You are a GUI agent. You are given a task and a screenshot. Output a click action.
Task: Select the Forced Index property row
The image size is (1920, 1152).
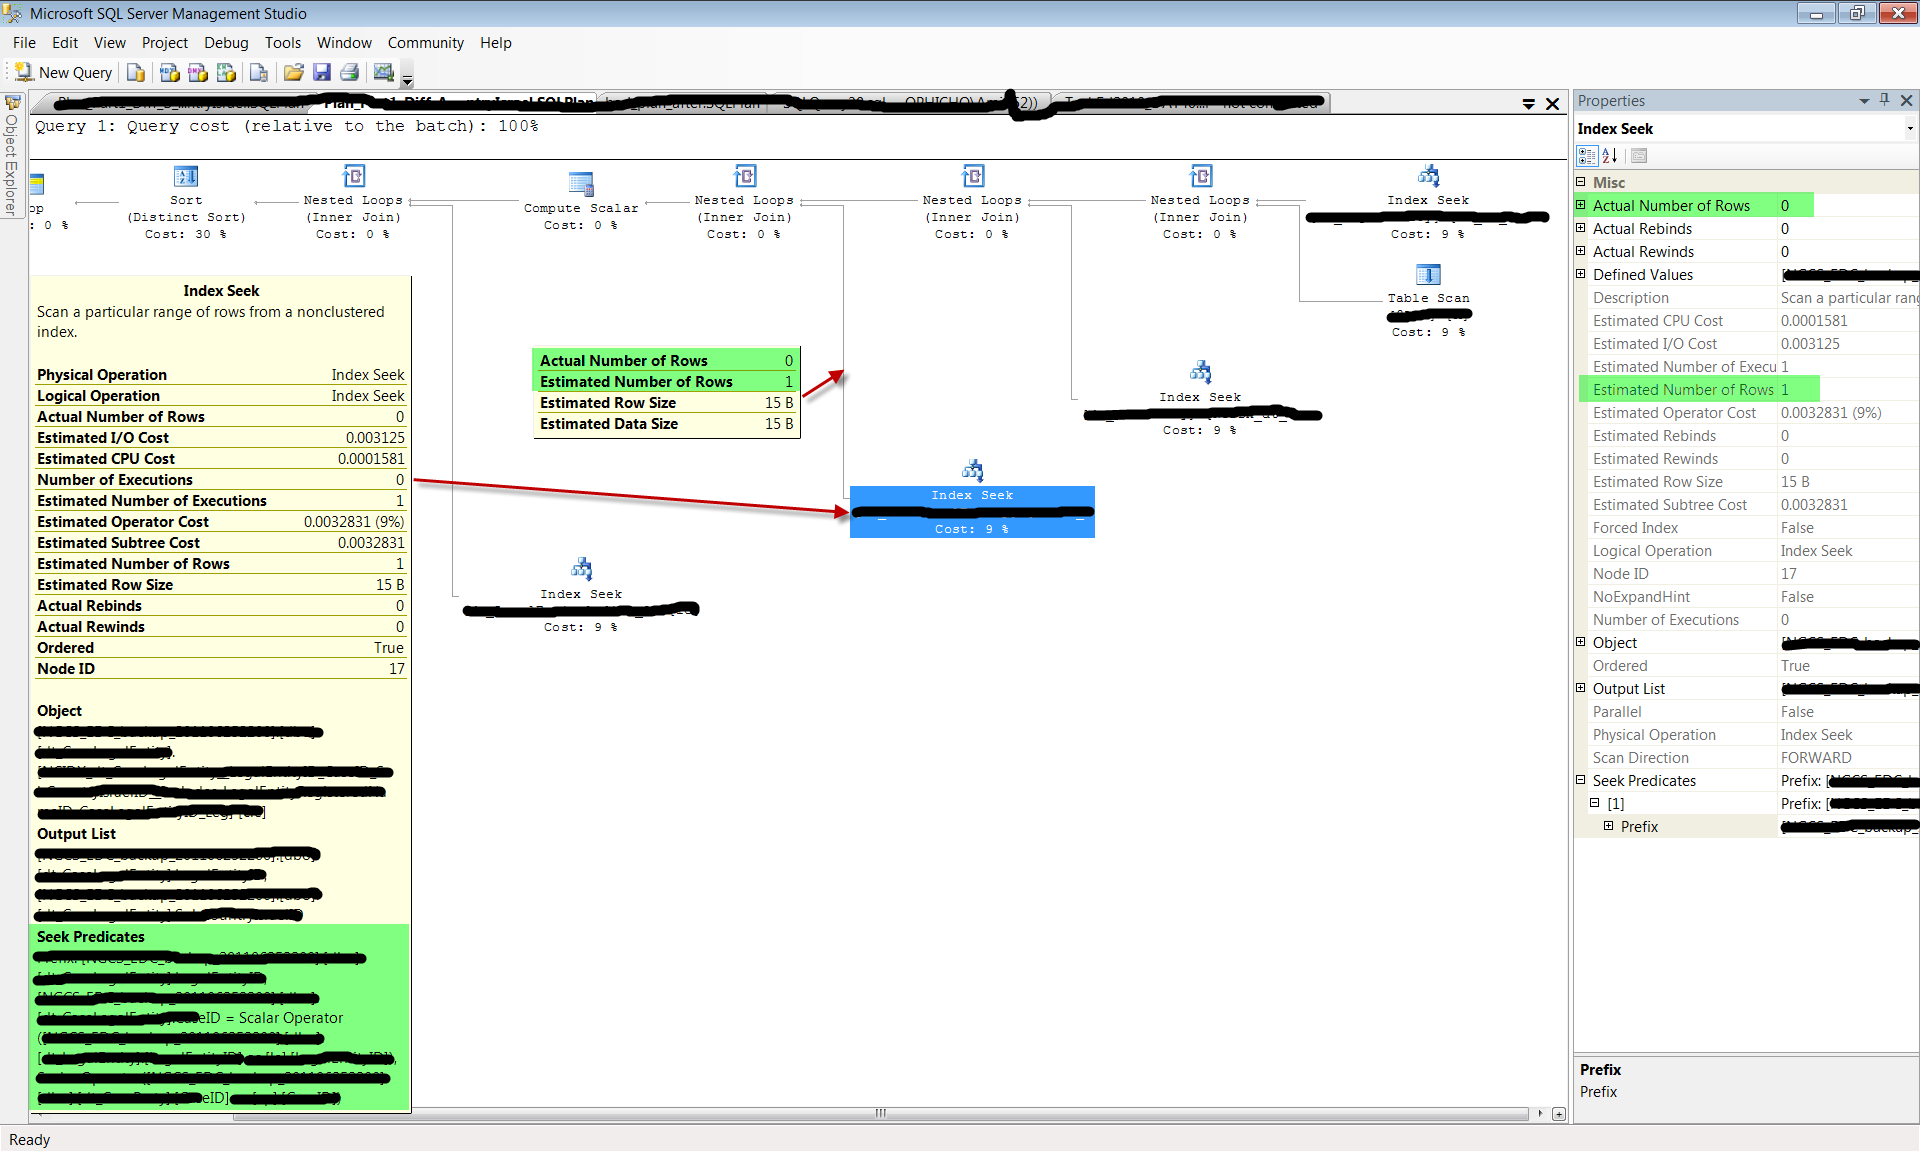tap(1748, 527)
